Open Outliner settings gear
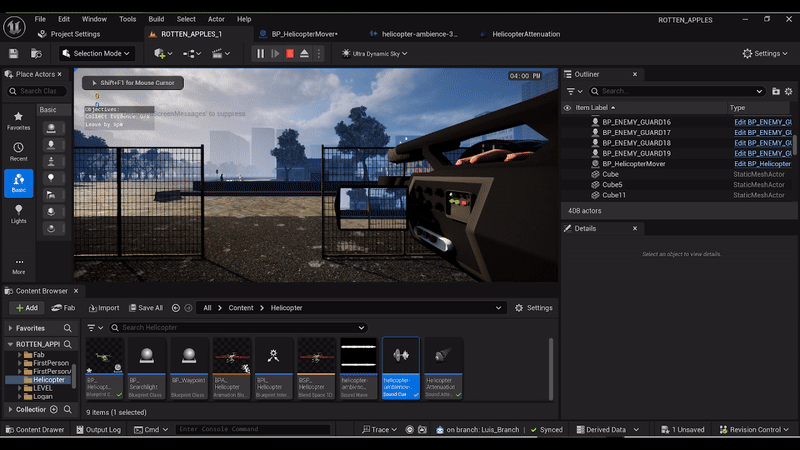This screenshot has height=450, width=800. pos(789,91)
